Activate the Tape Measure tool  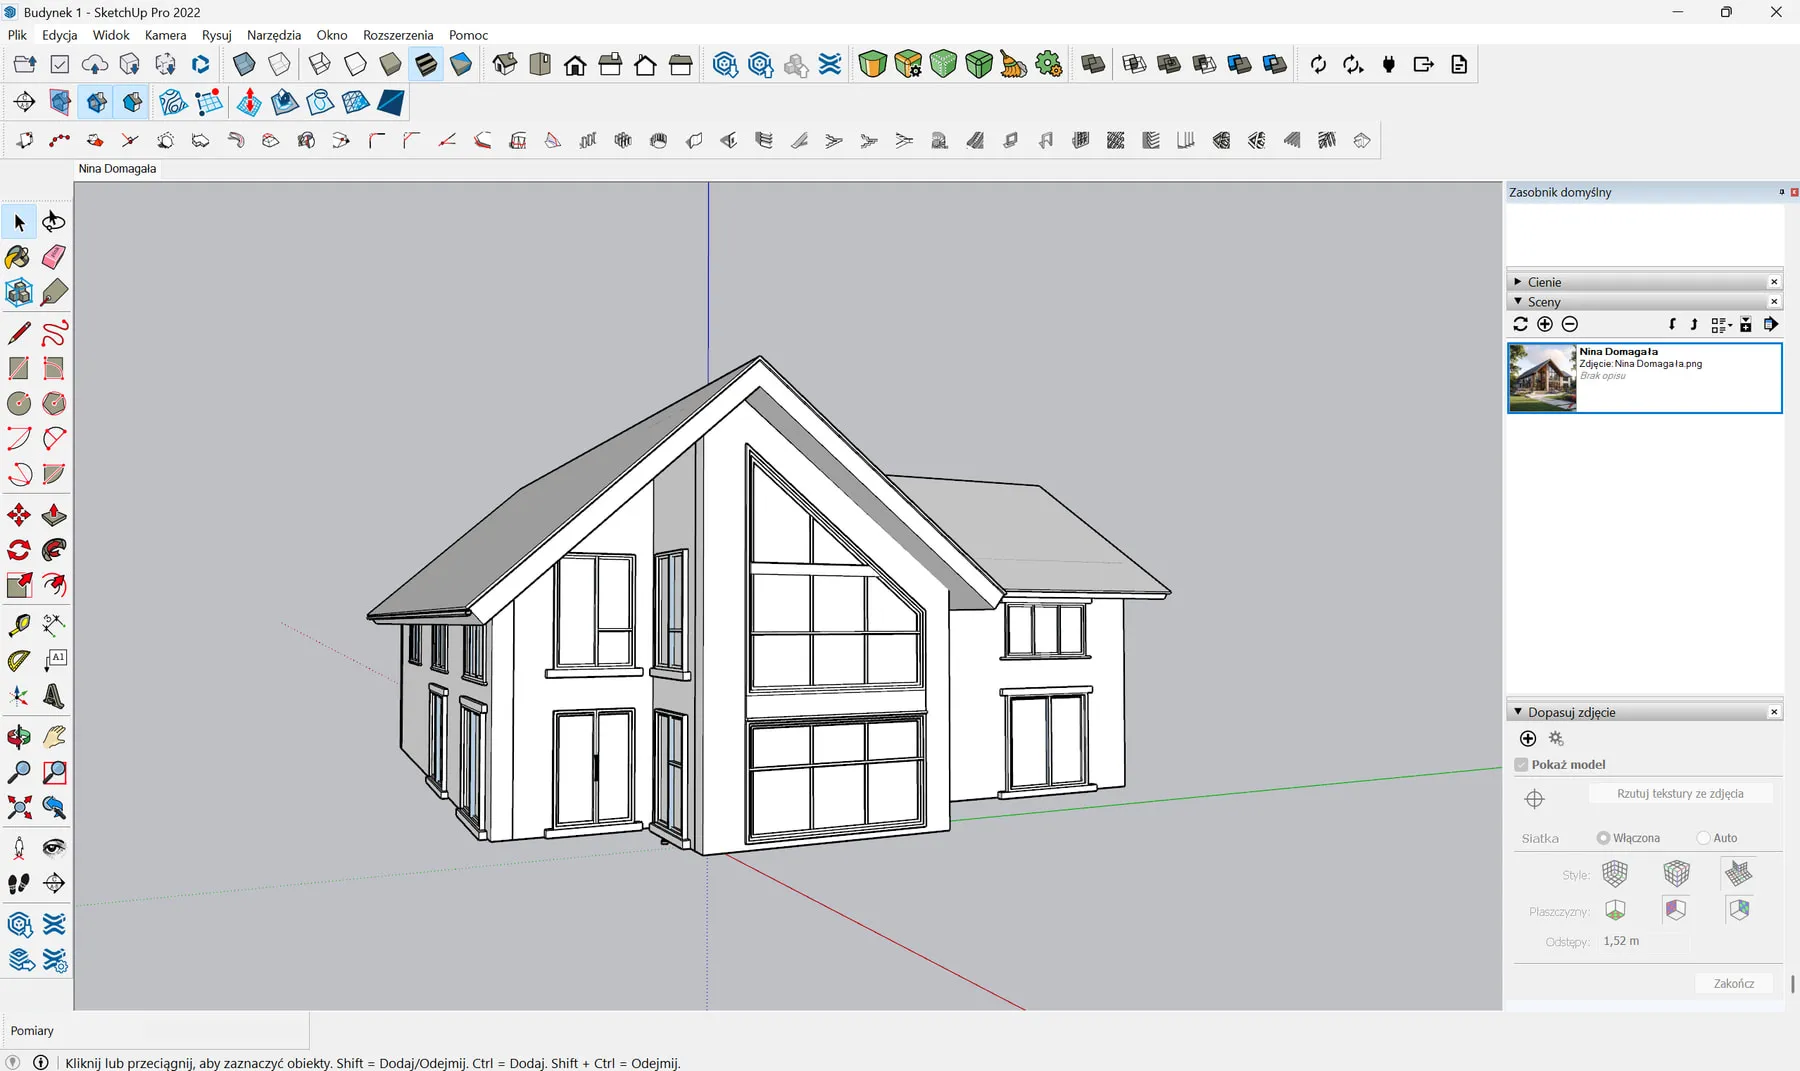(19, 626)
